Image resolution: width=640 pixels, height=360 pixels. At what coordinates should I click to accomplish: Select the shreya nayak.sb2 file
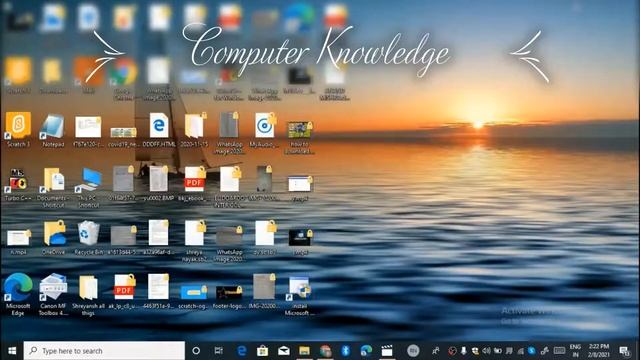tap(194, 240)
